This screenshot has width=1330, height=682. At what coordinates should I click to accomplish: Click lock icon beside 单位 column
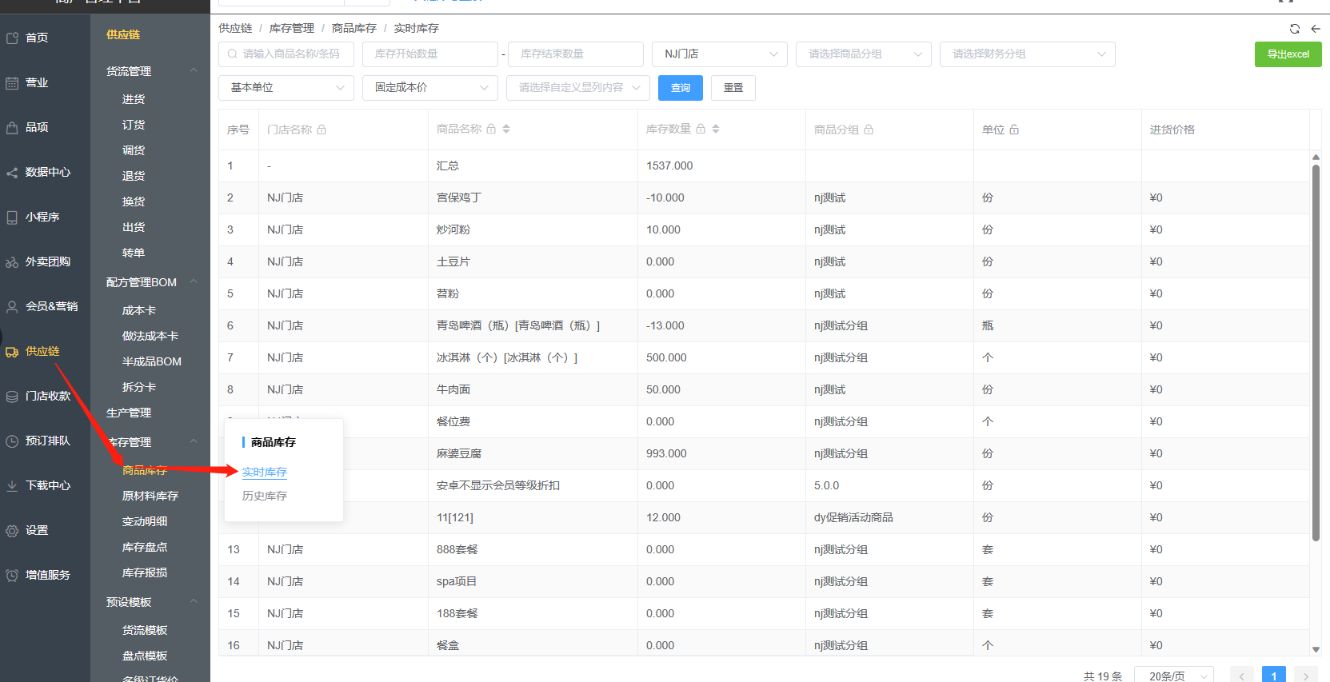[x=1014, y=130]
